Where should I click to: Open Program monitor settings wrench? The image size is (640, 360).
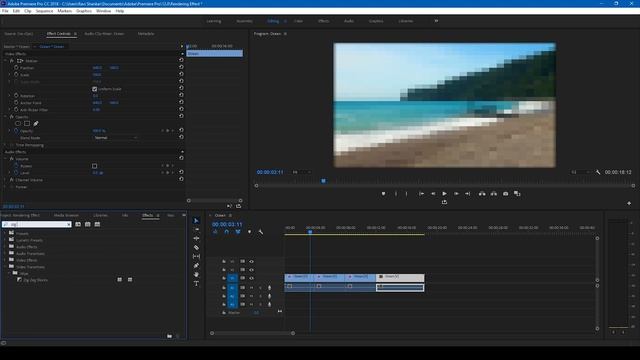[x=598, y=172]
